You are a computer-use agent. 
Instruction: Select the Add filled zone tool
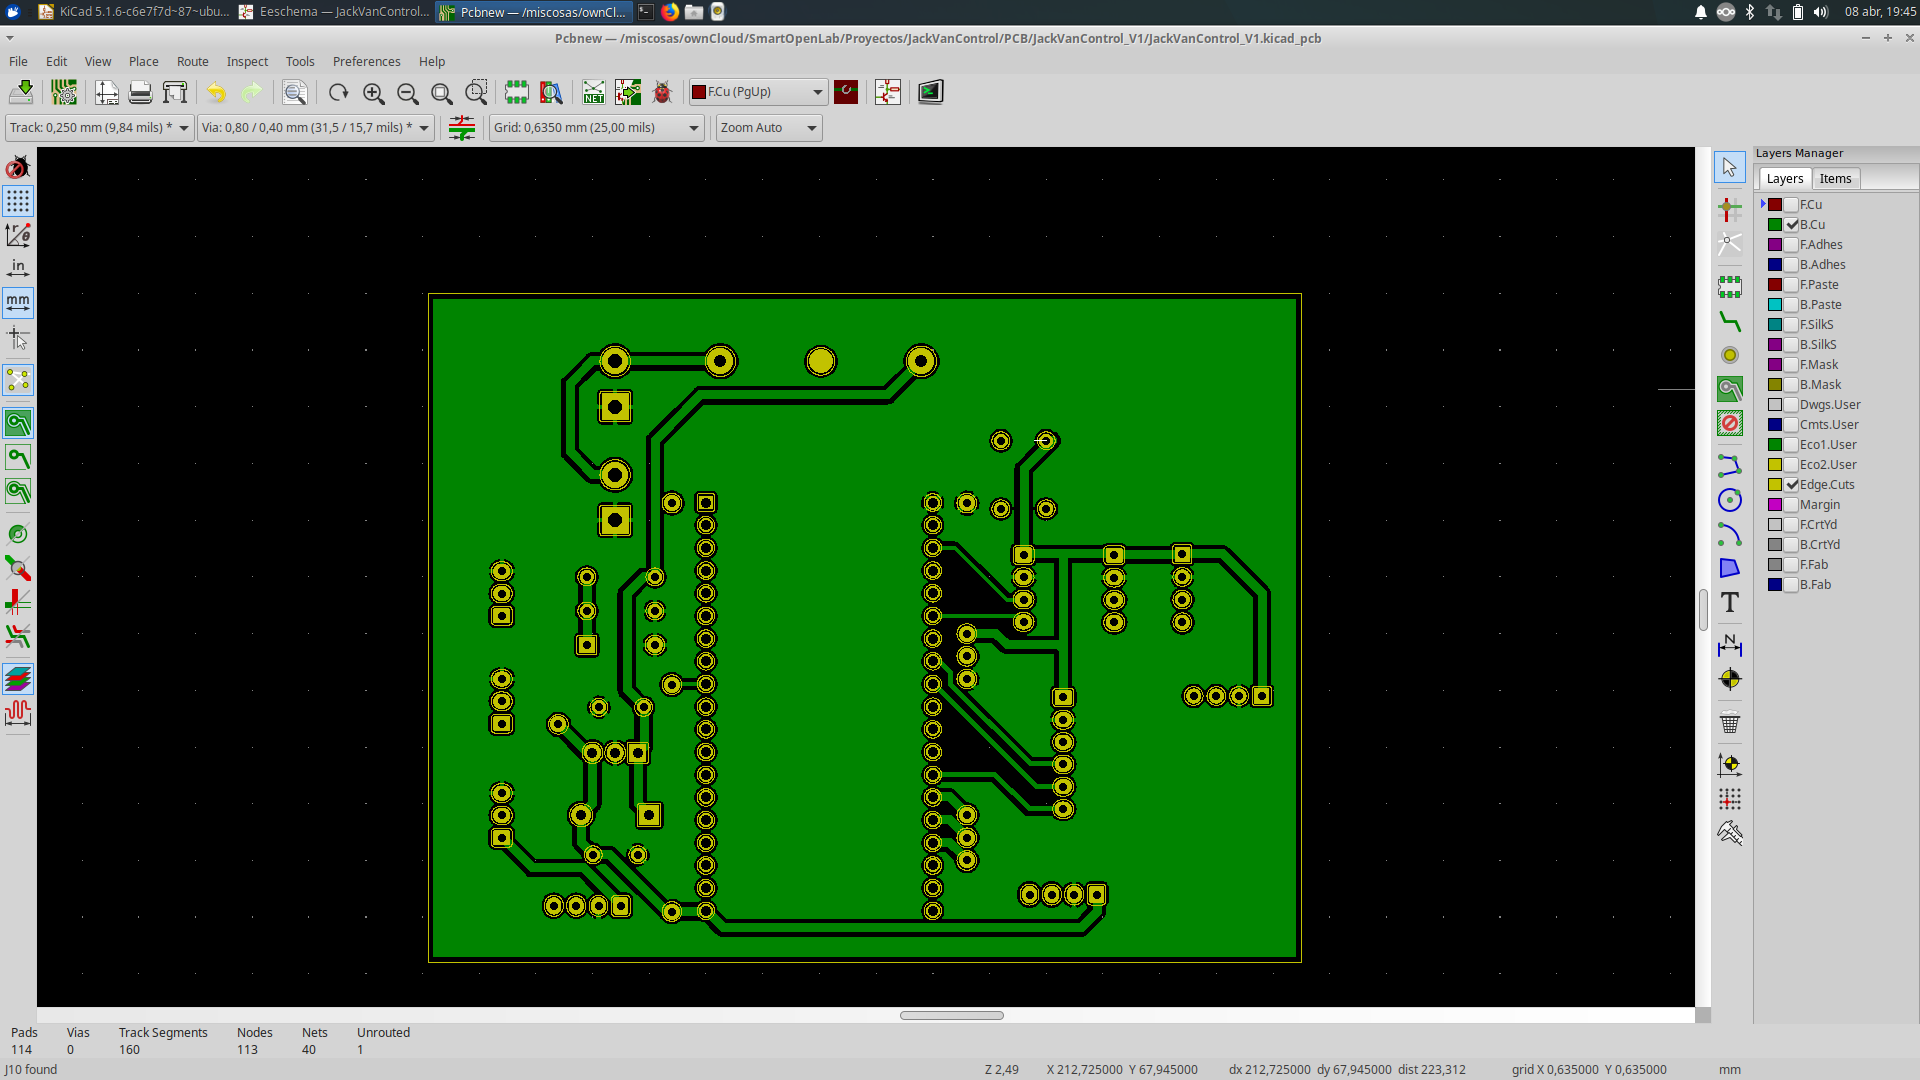tap(1729, 388)
